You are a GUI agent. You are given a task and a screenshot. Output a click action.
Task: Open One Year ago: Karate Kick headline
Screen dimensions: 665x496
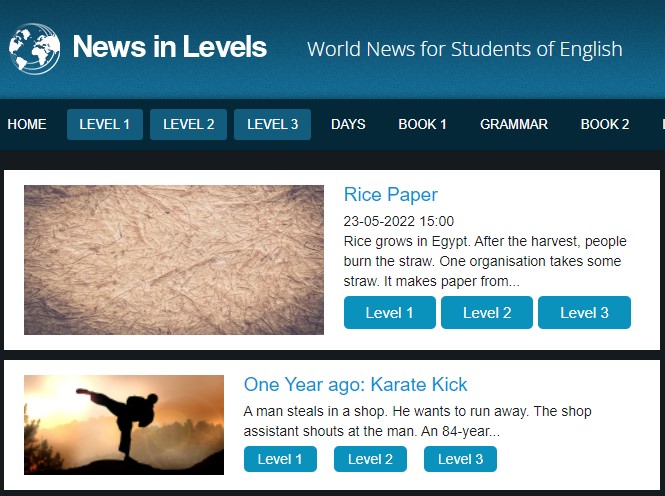[x=355, y=385]
